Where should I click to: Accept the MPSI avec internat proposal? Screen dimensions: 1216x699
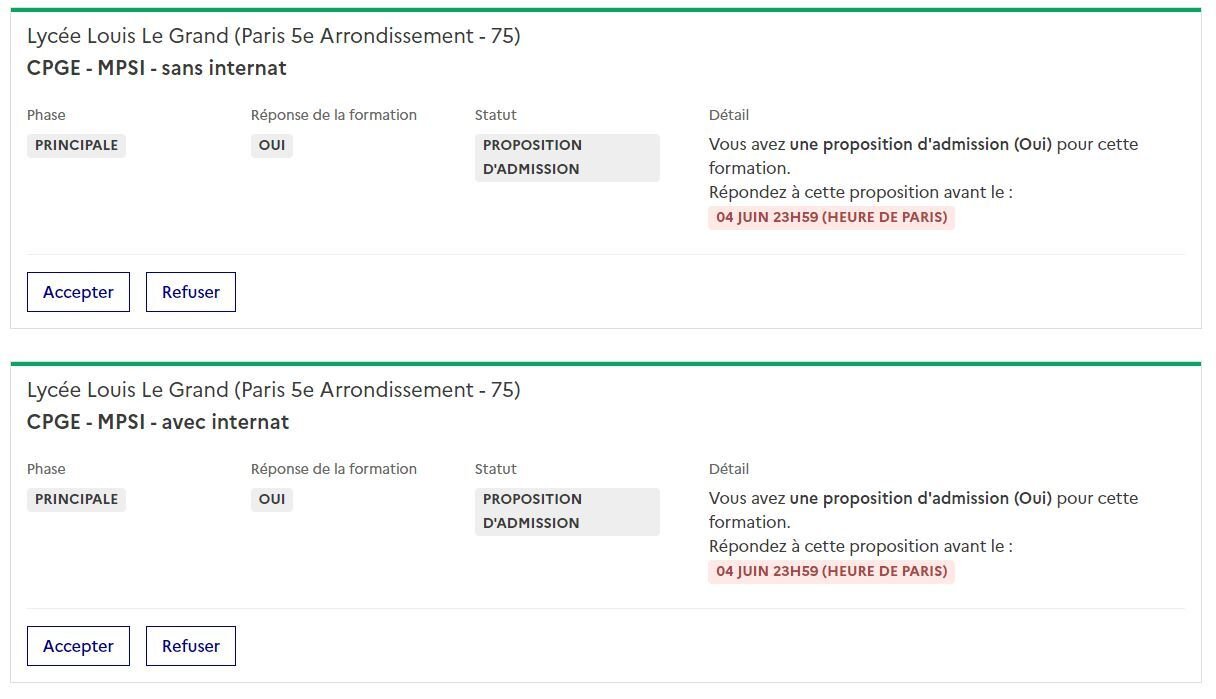click(78, 646)
